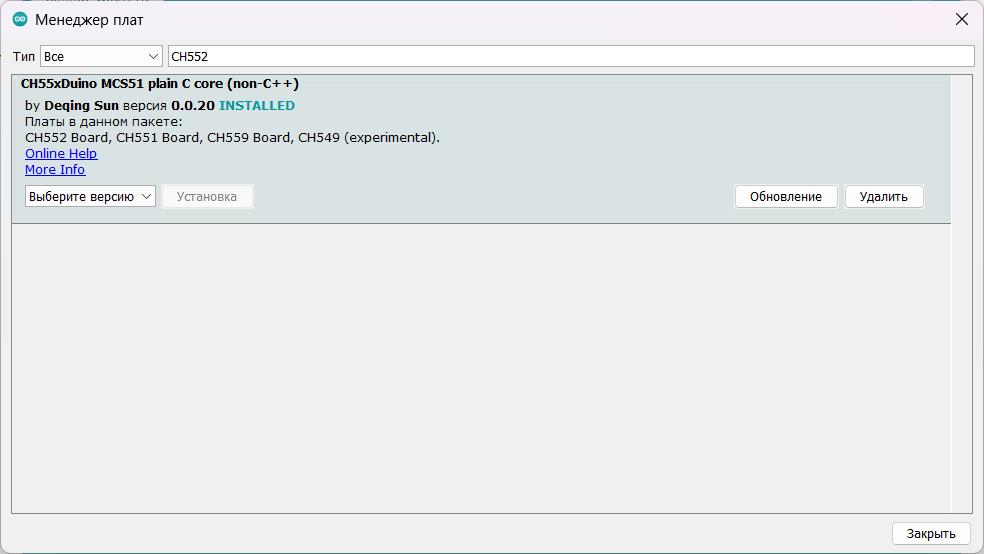The image size is (984, 554).
Task: Click the author name Deqing Sun
Action: 81,105
